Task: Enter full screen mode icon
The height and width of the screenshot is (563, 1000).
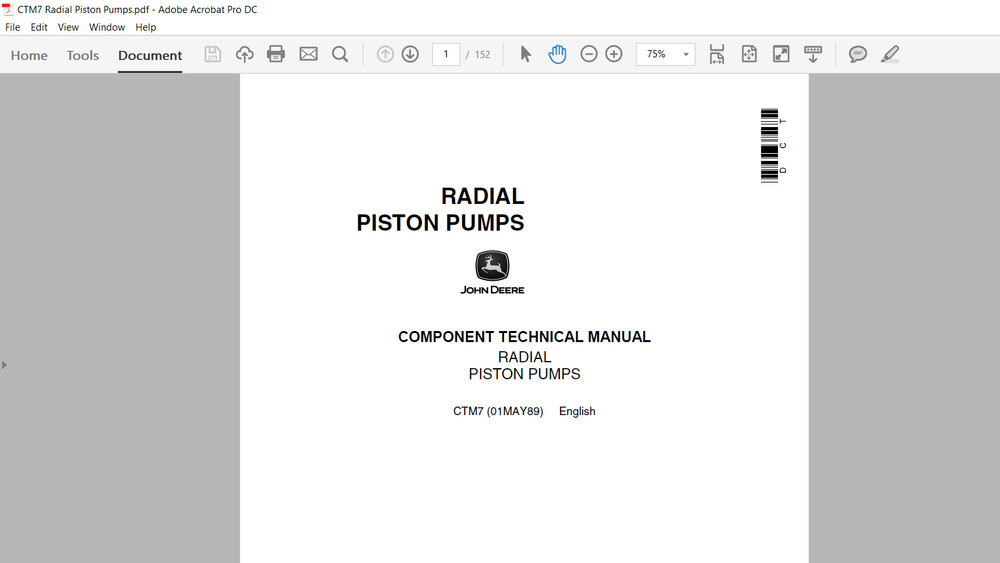Action: [781, 54]
